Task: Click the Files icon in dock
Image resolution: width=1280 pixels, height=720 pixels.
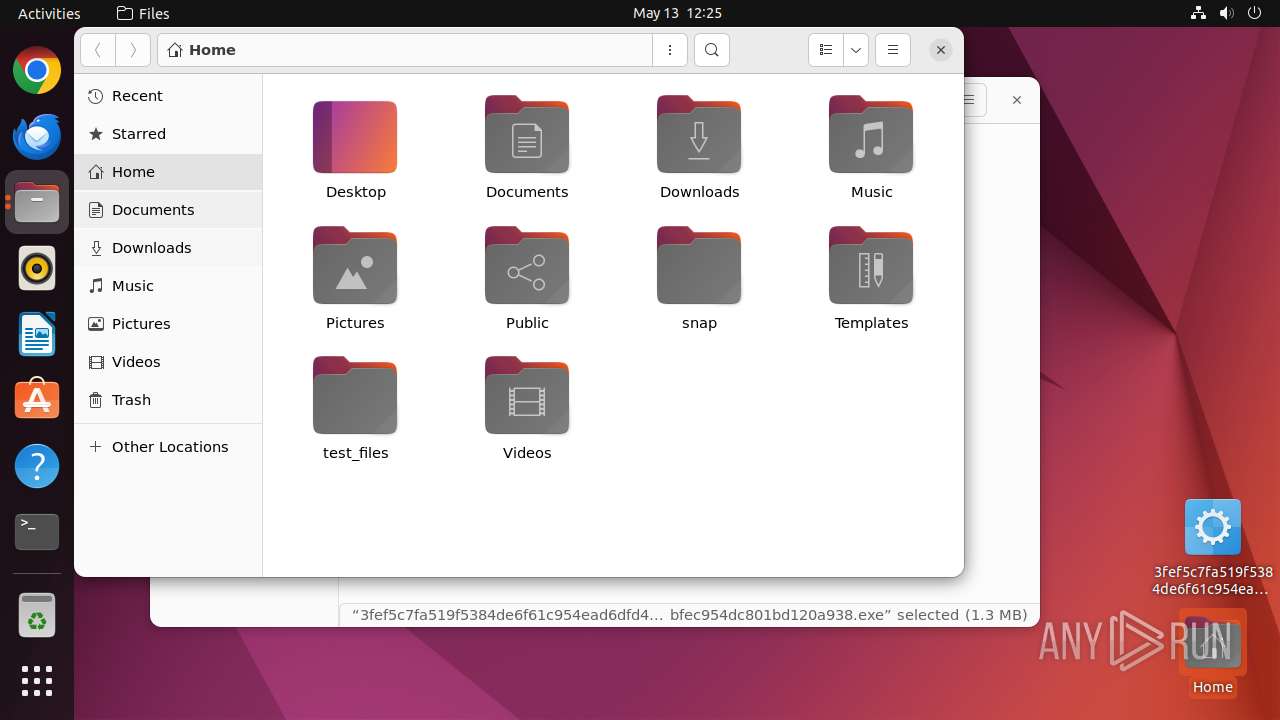Action: tap(37, 203)
